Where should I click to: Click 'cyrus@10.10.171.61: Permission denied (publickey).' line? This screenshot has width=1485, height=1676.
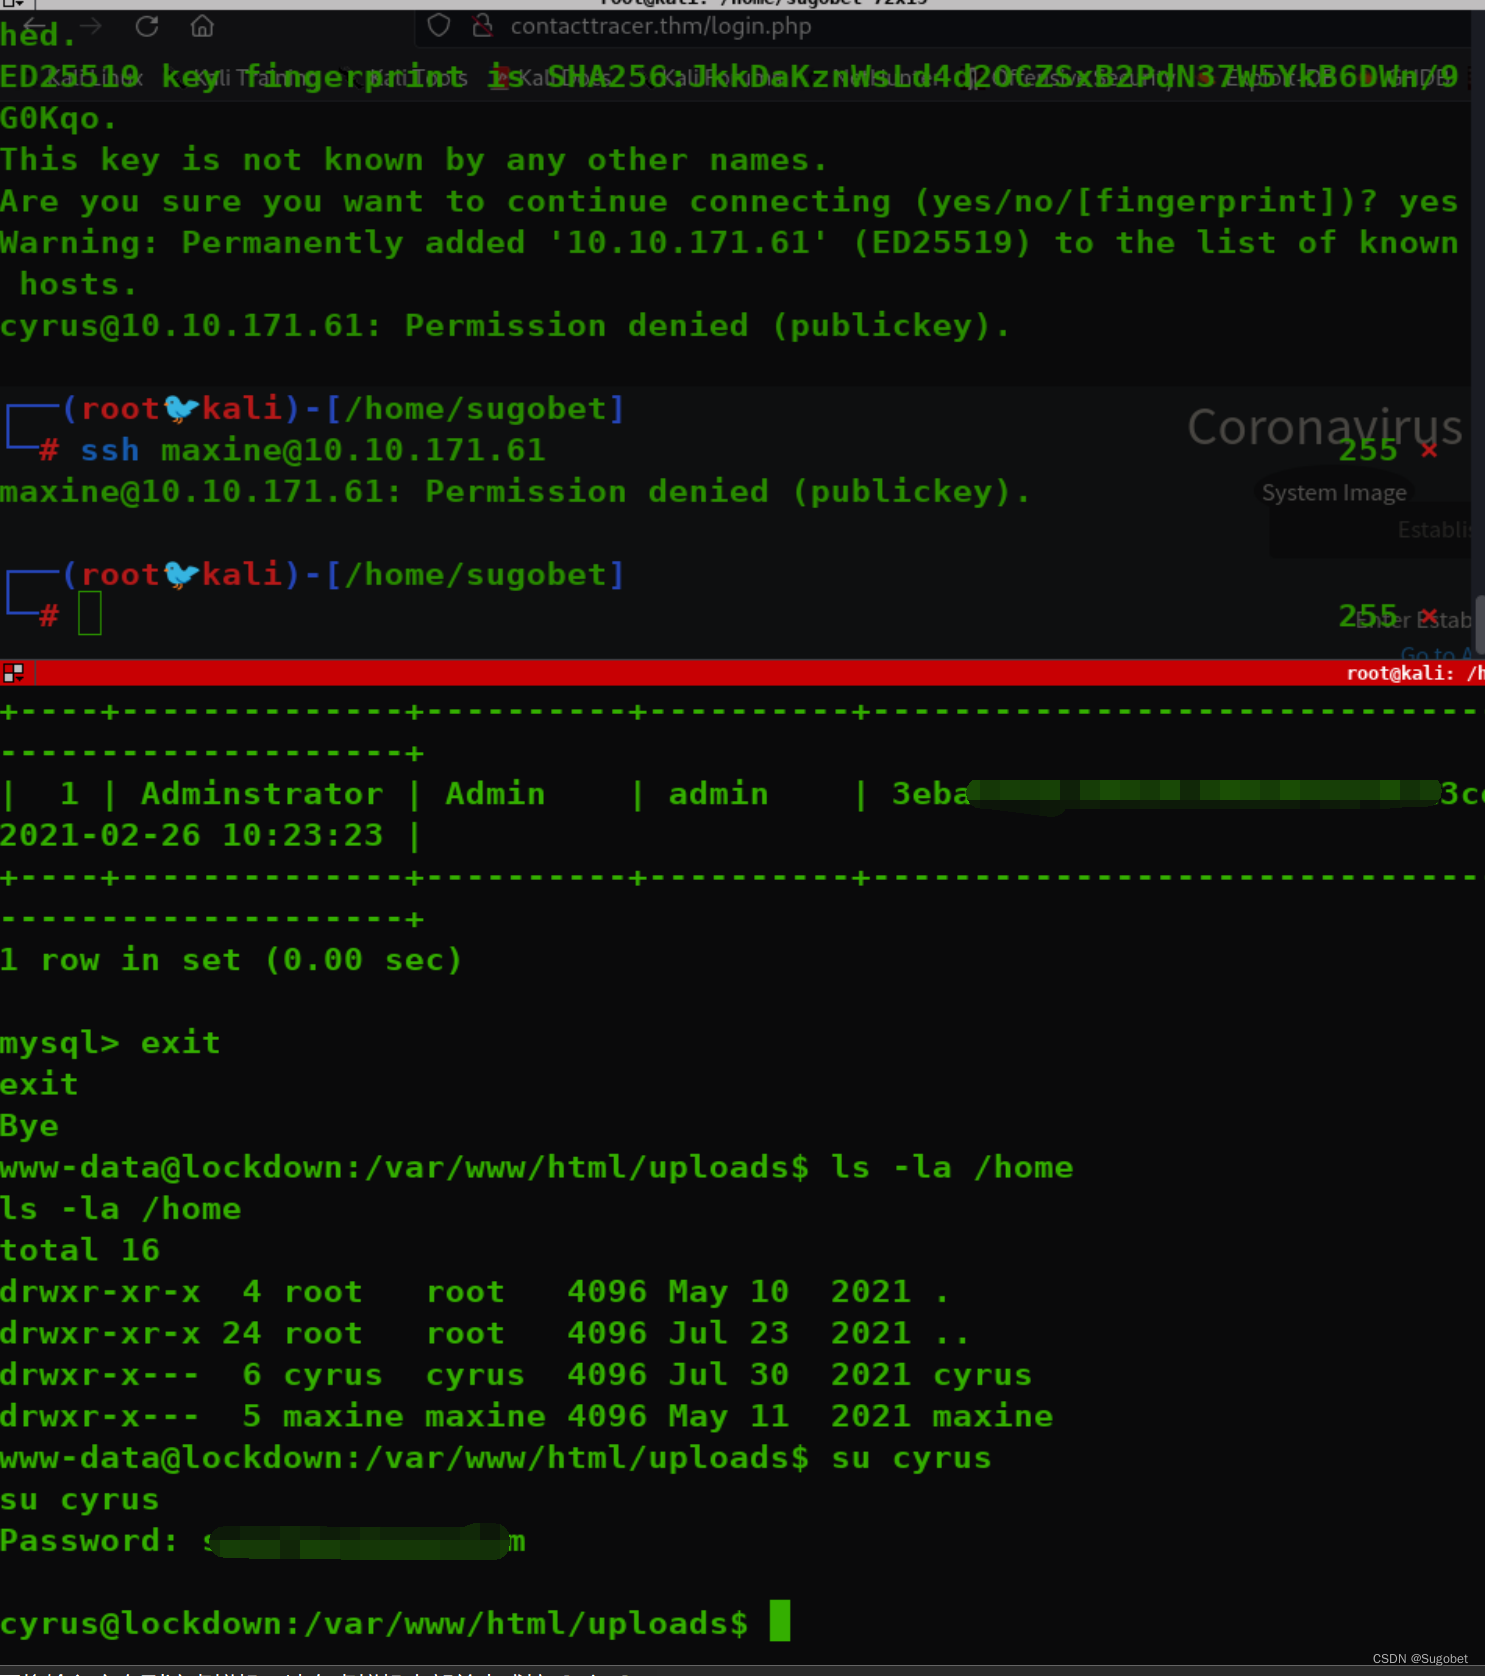click(505, 326)
